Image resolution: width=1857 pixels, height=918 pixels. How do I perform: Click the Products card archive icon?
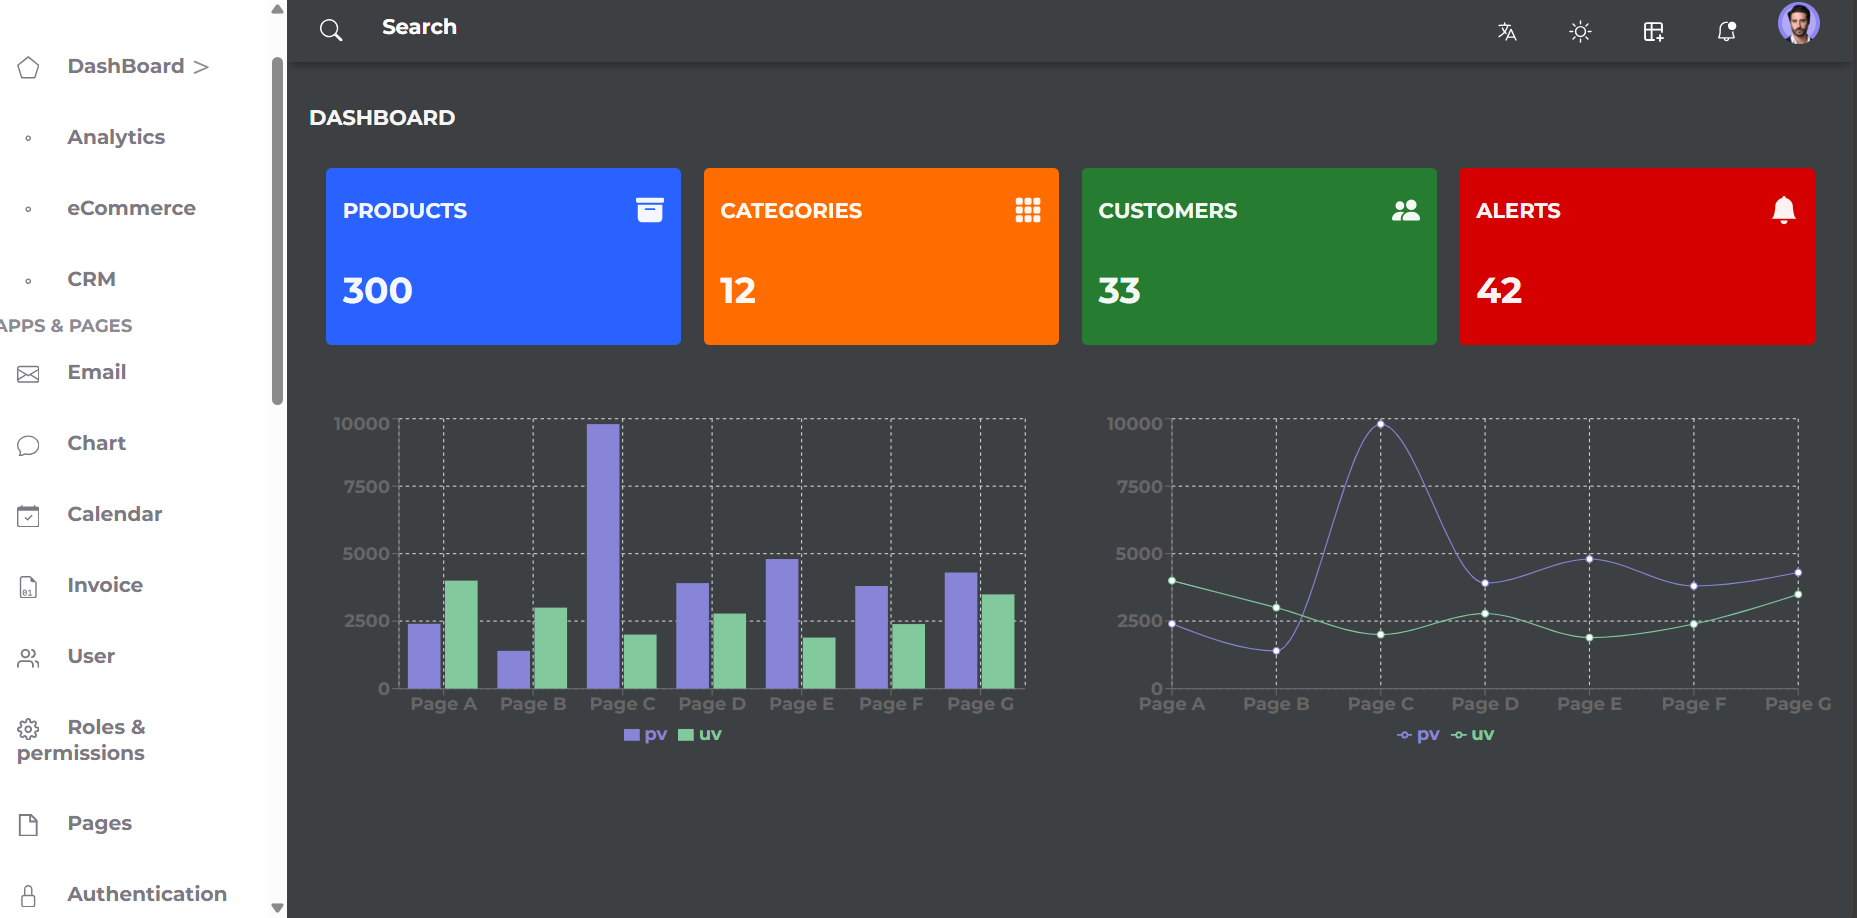pos(650,210)
